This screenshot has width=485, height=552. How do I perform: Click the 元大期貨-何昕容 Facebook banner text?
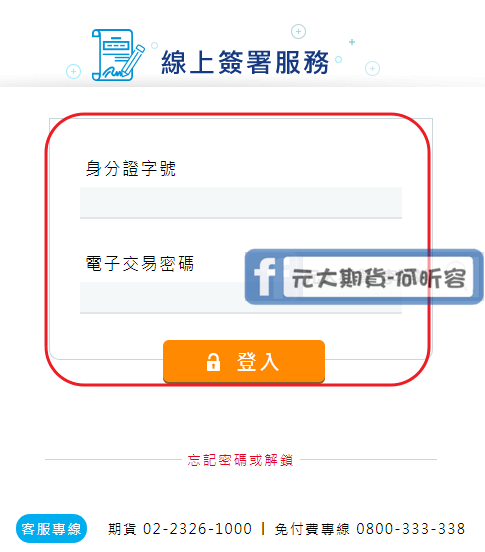pyautogui.click(x=379, y=278)
